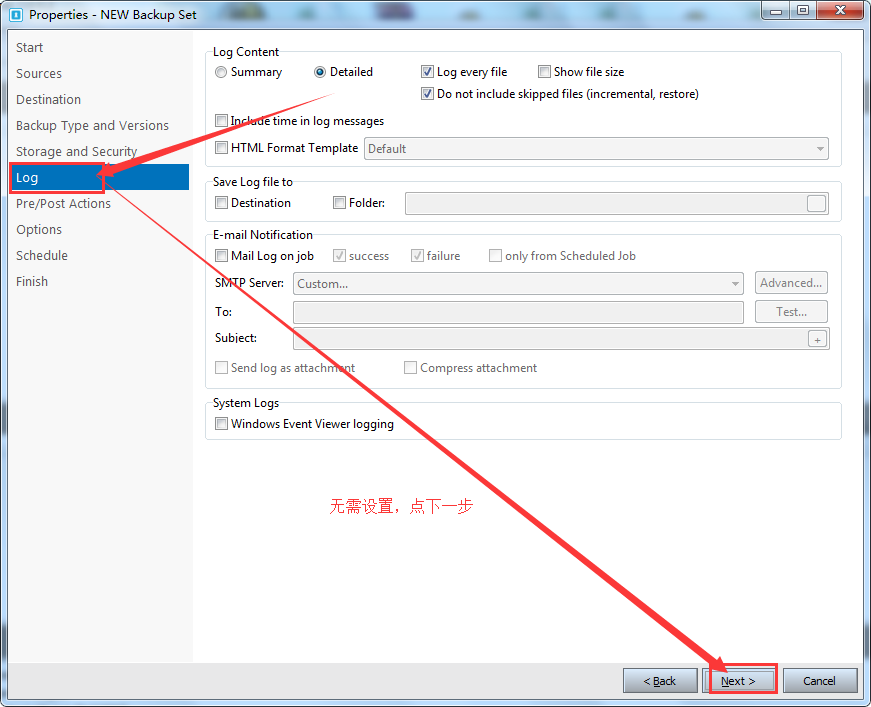Click the plus button beside Subject
Viewport: 871px width, 707px height.
point(817,339)
